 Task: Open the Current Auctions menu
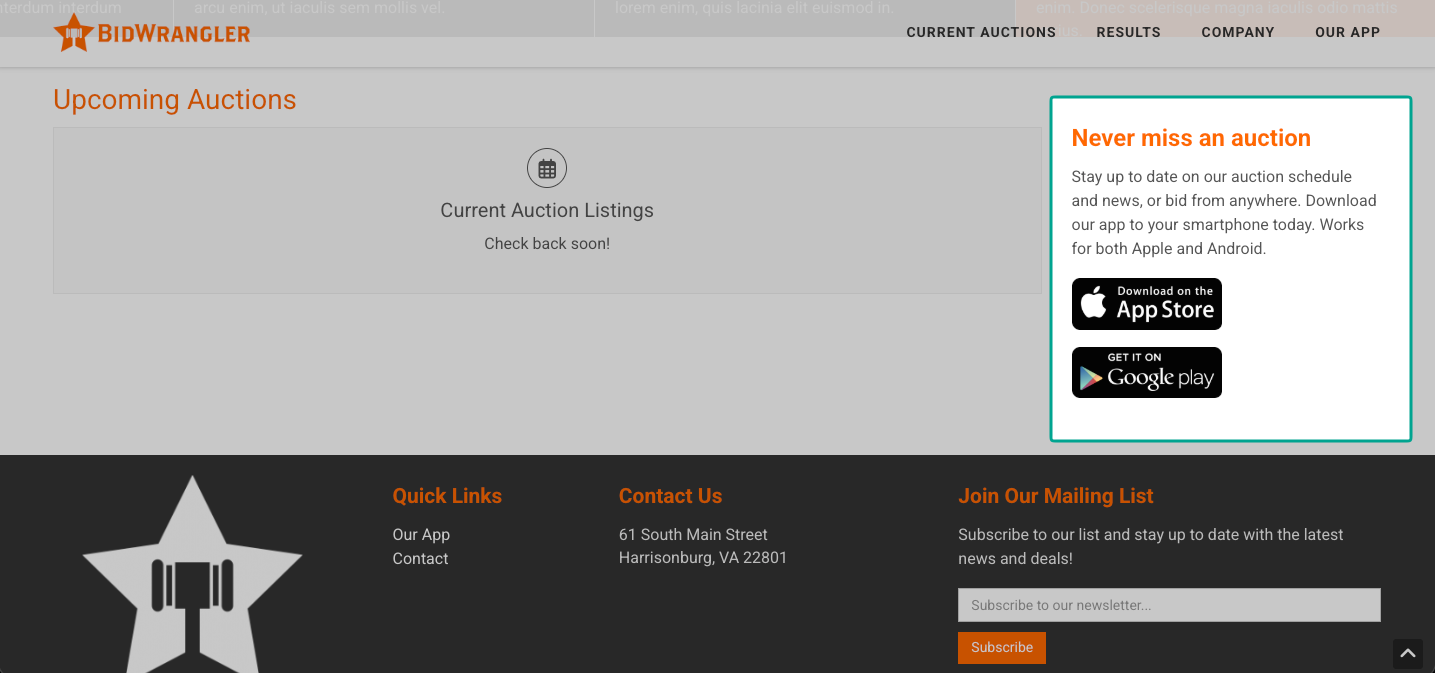pyautogui.click(x=981, y=32)
